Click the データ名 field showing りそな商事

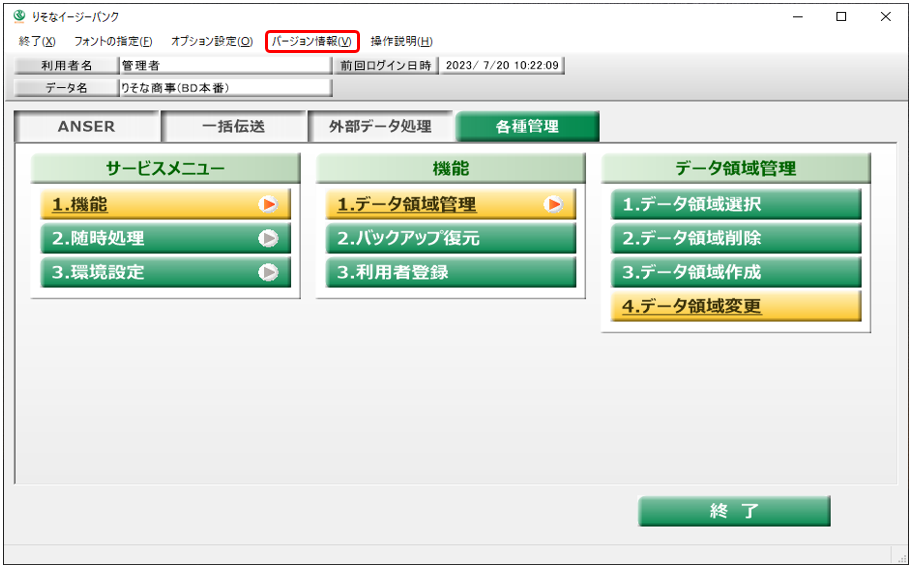pyautogui.click(x=226, y=88)
